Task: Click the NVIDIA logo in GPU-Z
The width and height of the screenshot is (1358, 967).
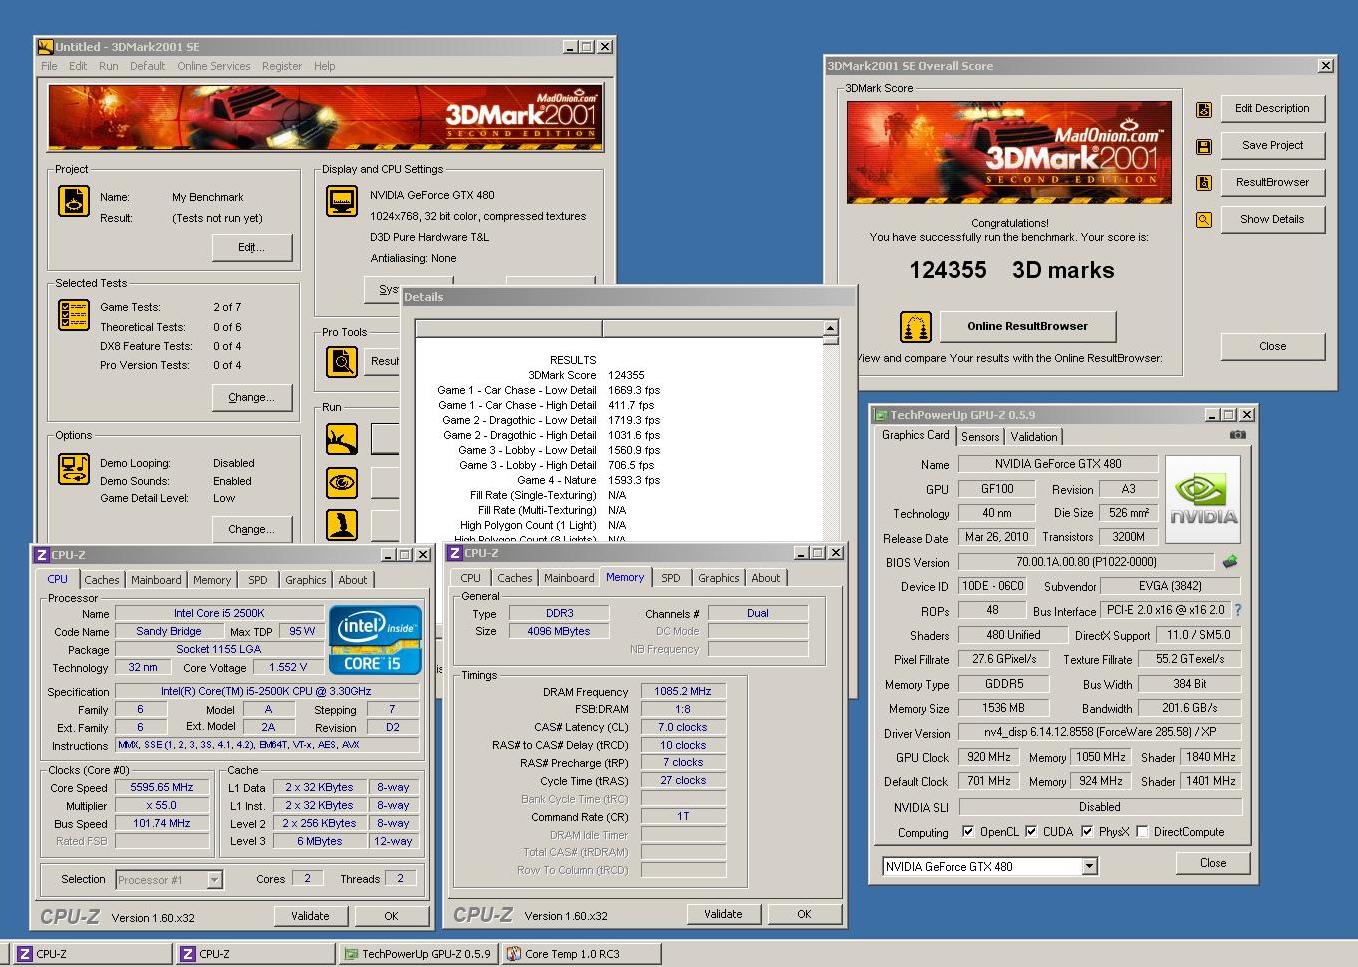Action: (1203, 499)
